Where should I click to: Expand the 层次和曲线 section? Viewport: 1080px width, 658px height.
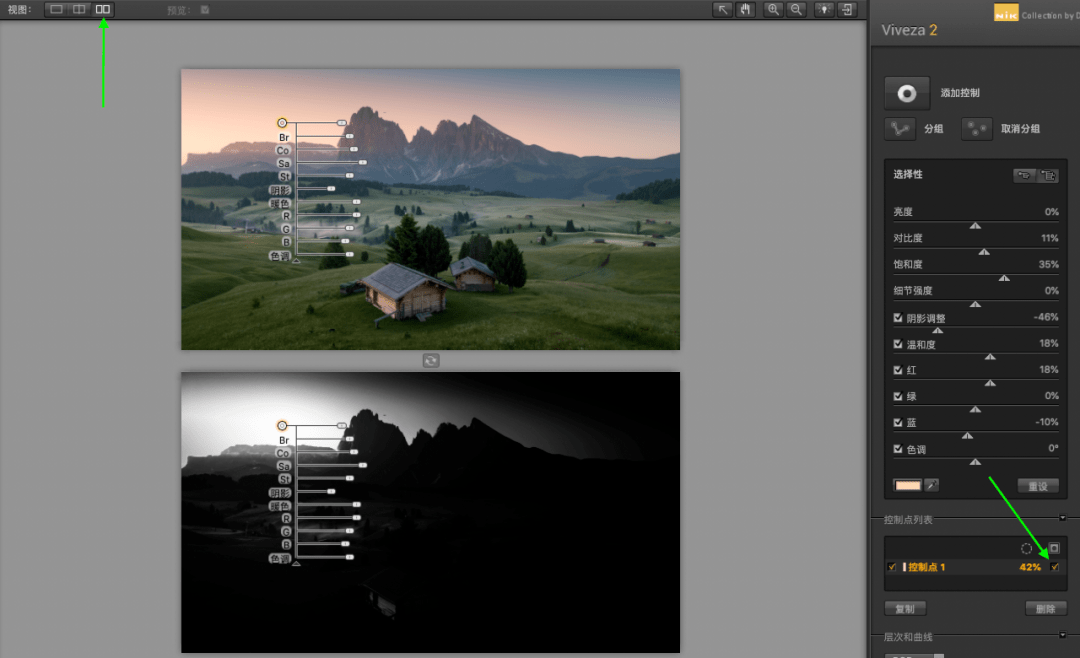pyautogui.click(x=1062, y=635)
